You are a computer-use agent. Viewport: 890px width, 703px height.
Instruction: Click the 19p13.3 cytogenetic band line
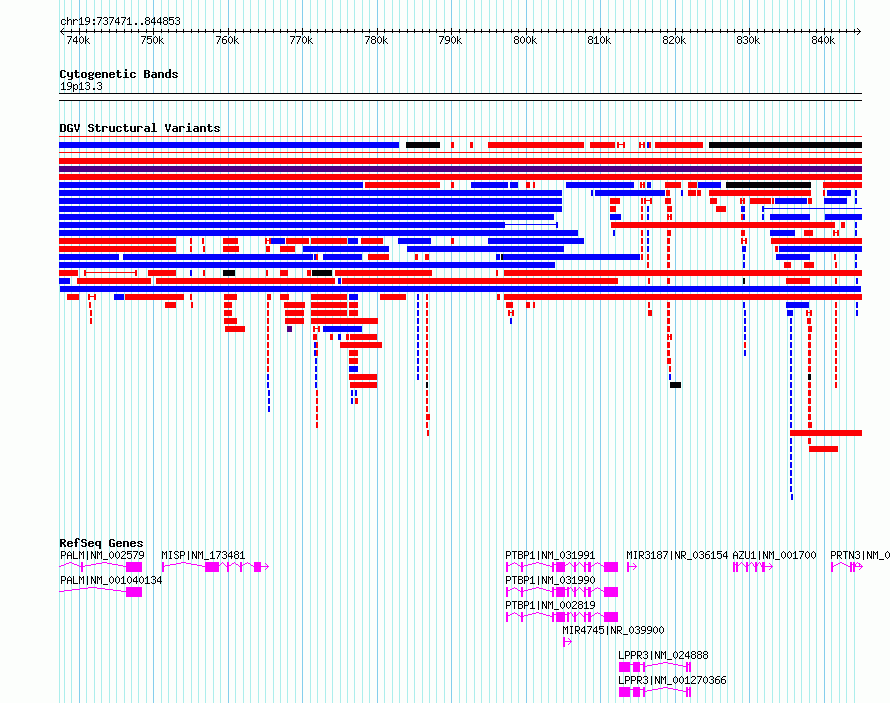coord(460,97)
